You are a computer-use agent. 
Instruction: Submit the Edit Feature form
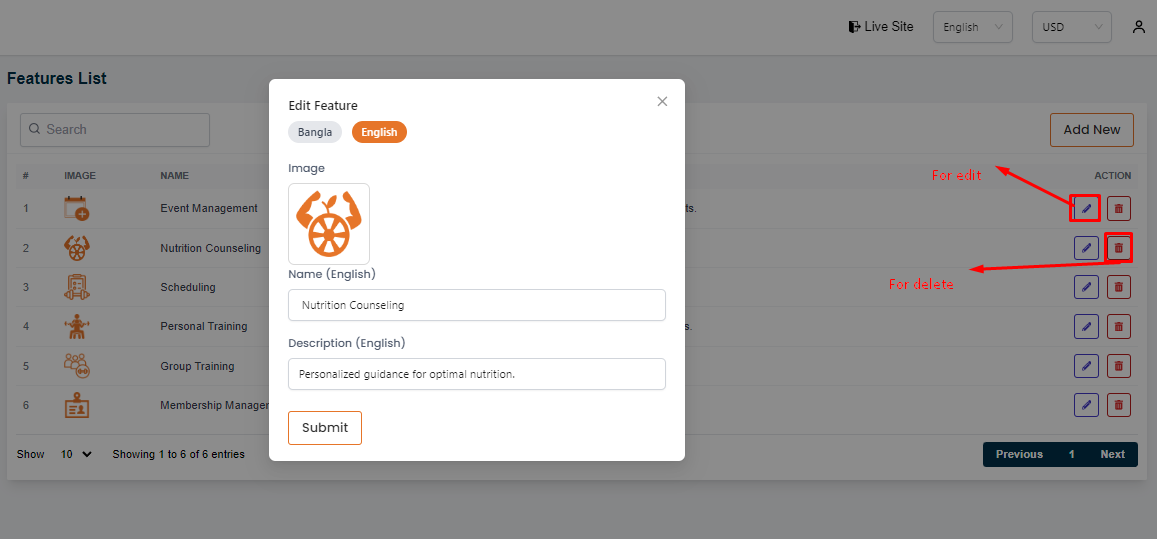(325, 428)
